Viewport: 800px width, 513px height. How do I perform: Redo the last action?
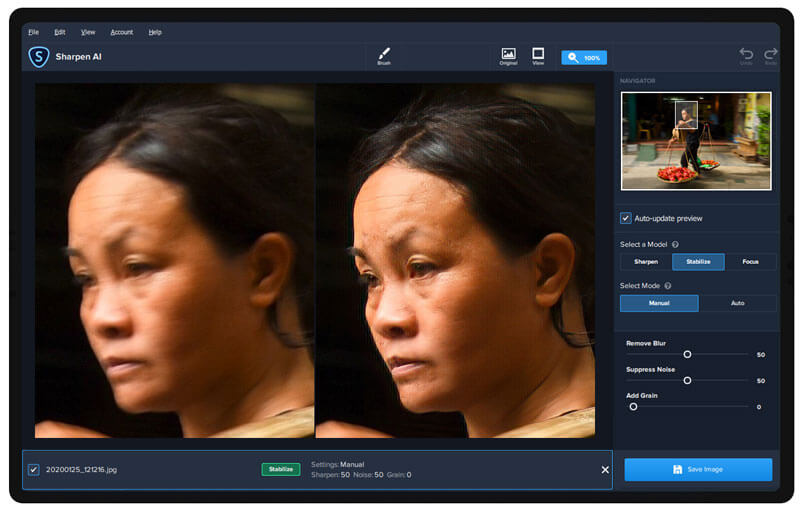pos(770,56)
